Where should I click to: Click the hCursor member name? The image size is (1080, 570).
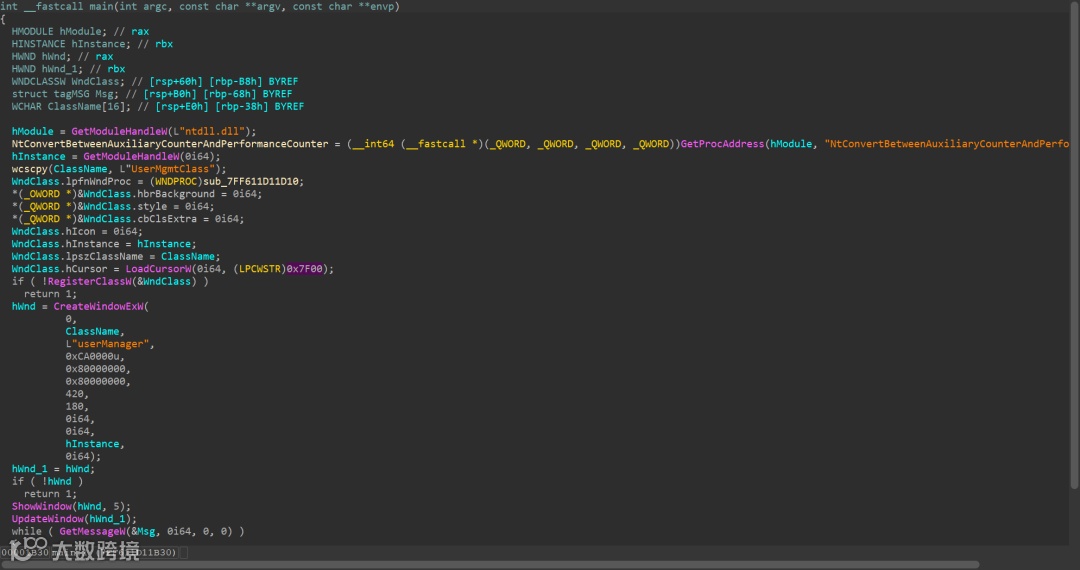86,268
